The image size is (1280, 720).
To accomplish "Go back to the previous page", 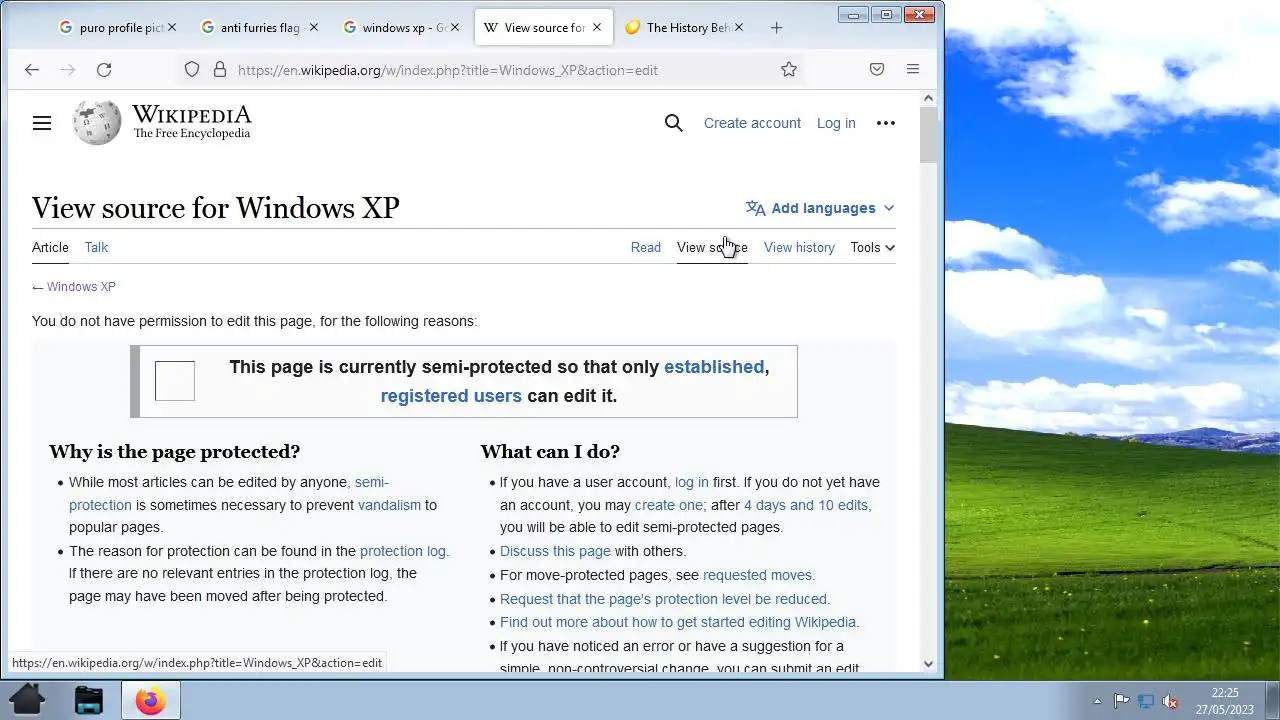I will (x=32, y=69).
